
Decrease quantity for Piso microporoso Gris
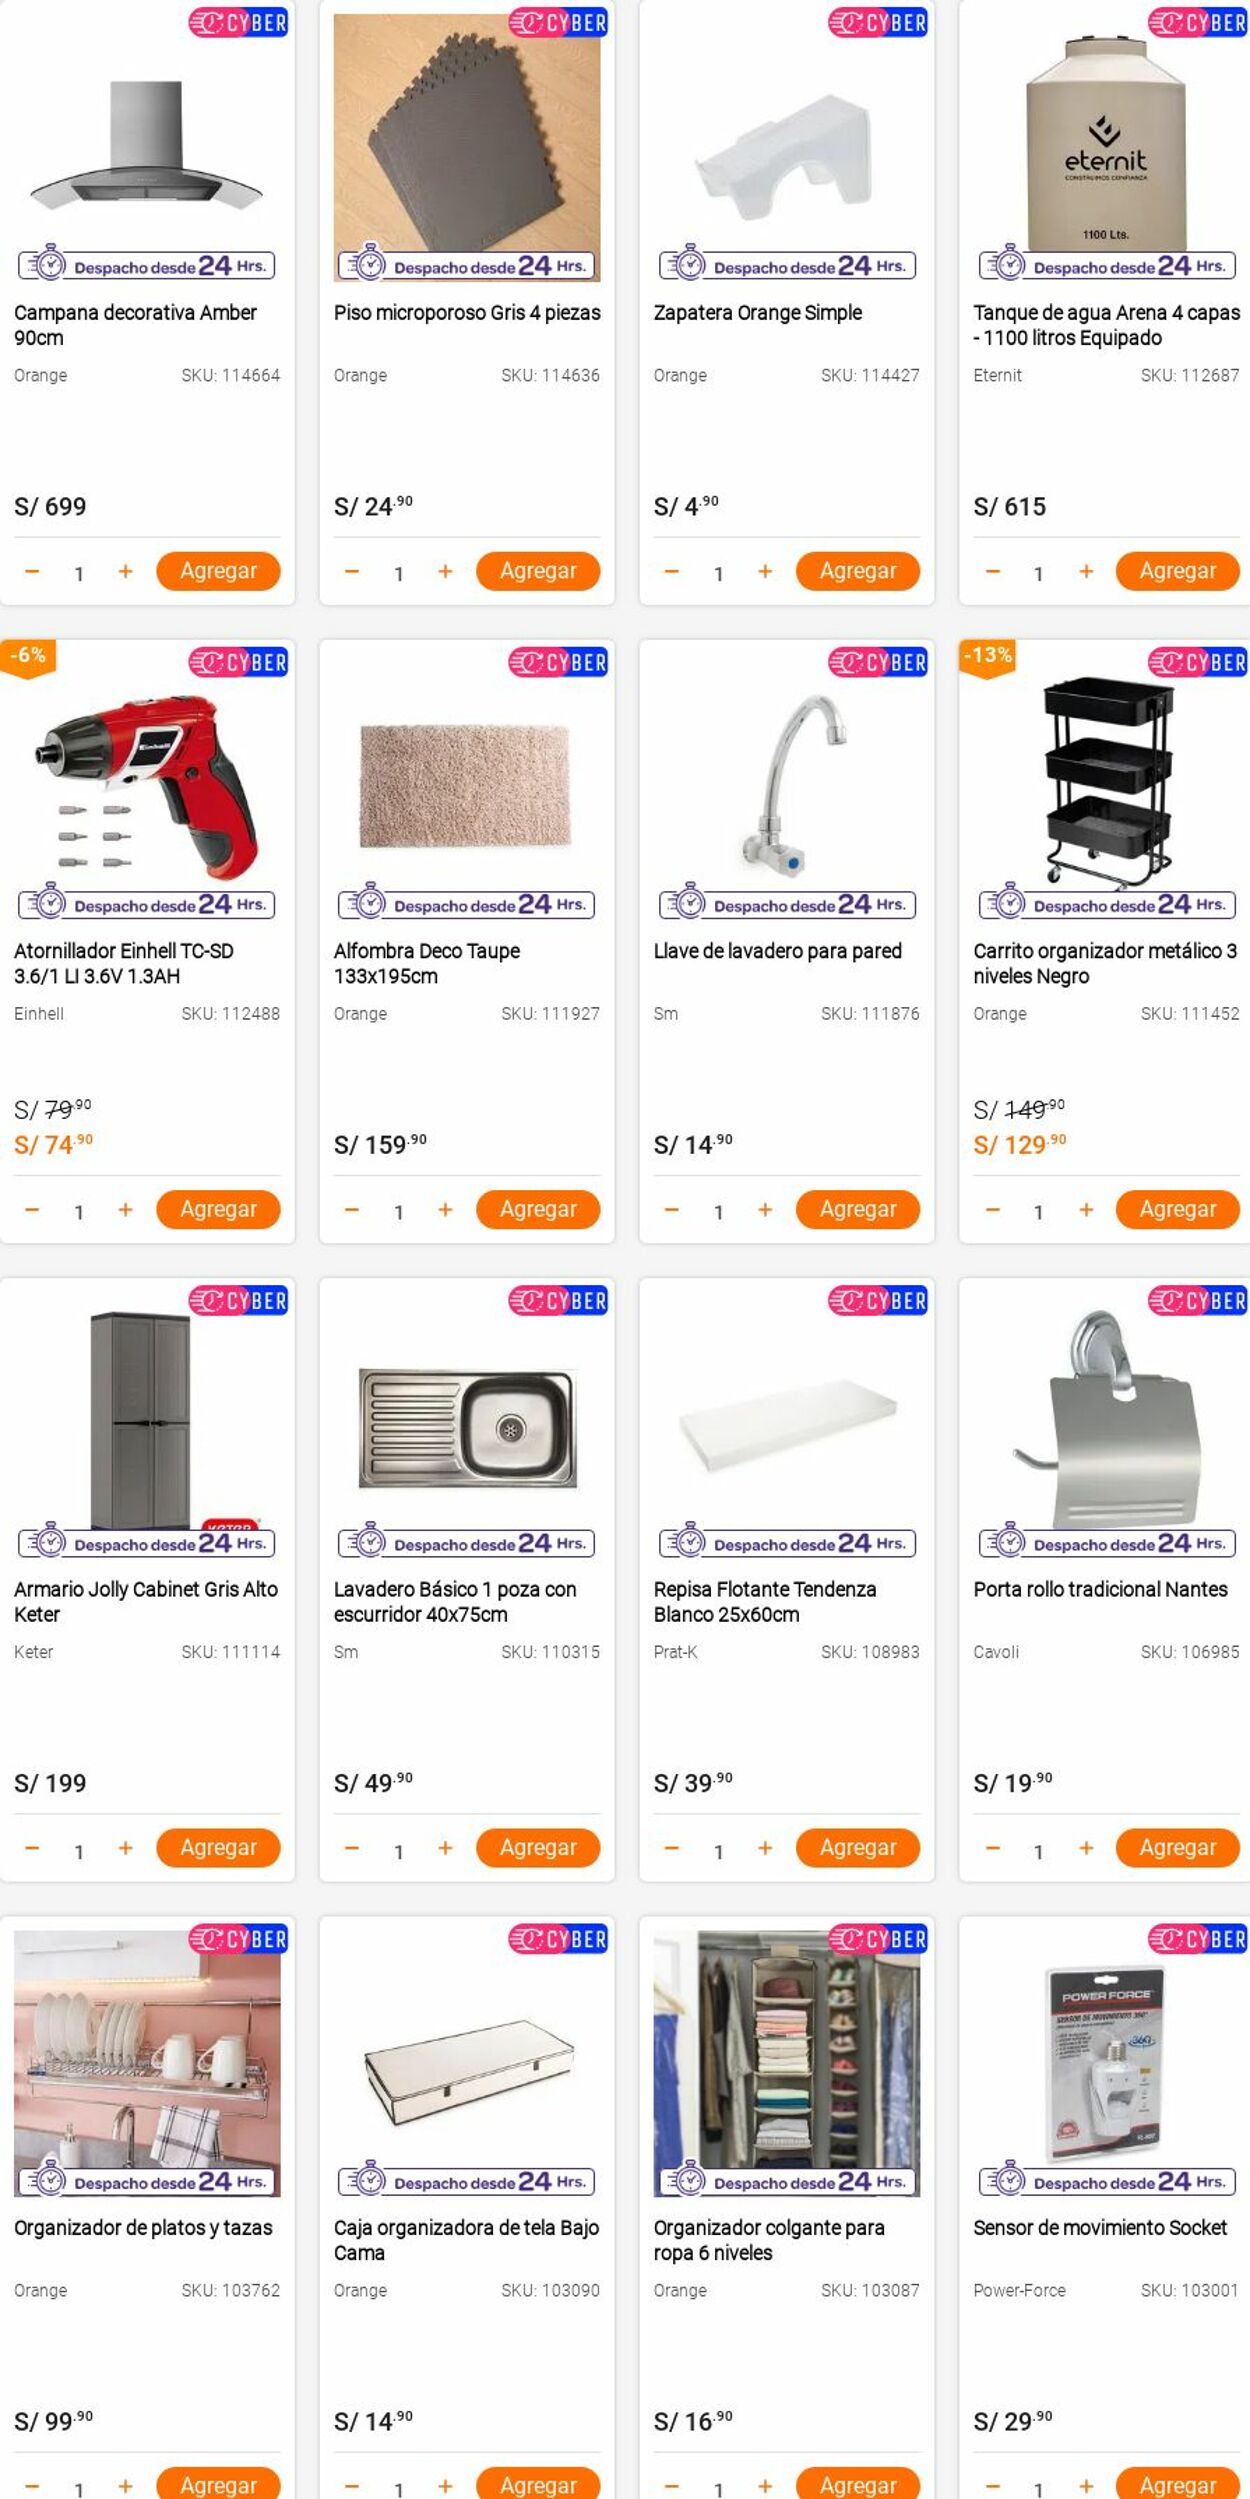352,571
